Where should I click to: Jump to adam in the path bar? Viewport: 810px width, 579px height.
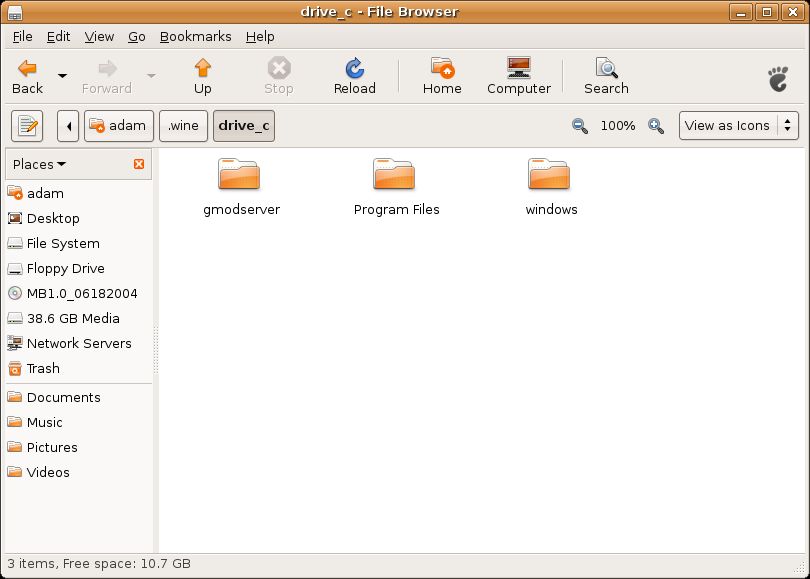[118, 126]
